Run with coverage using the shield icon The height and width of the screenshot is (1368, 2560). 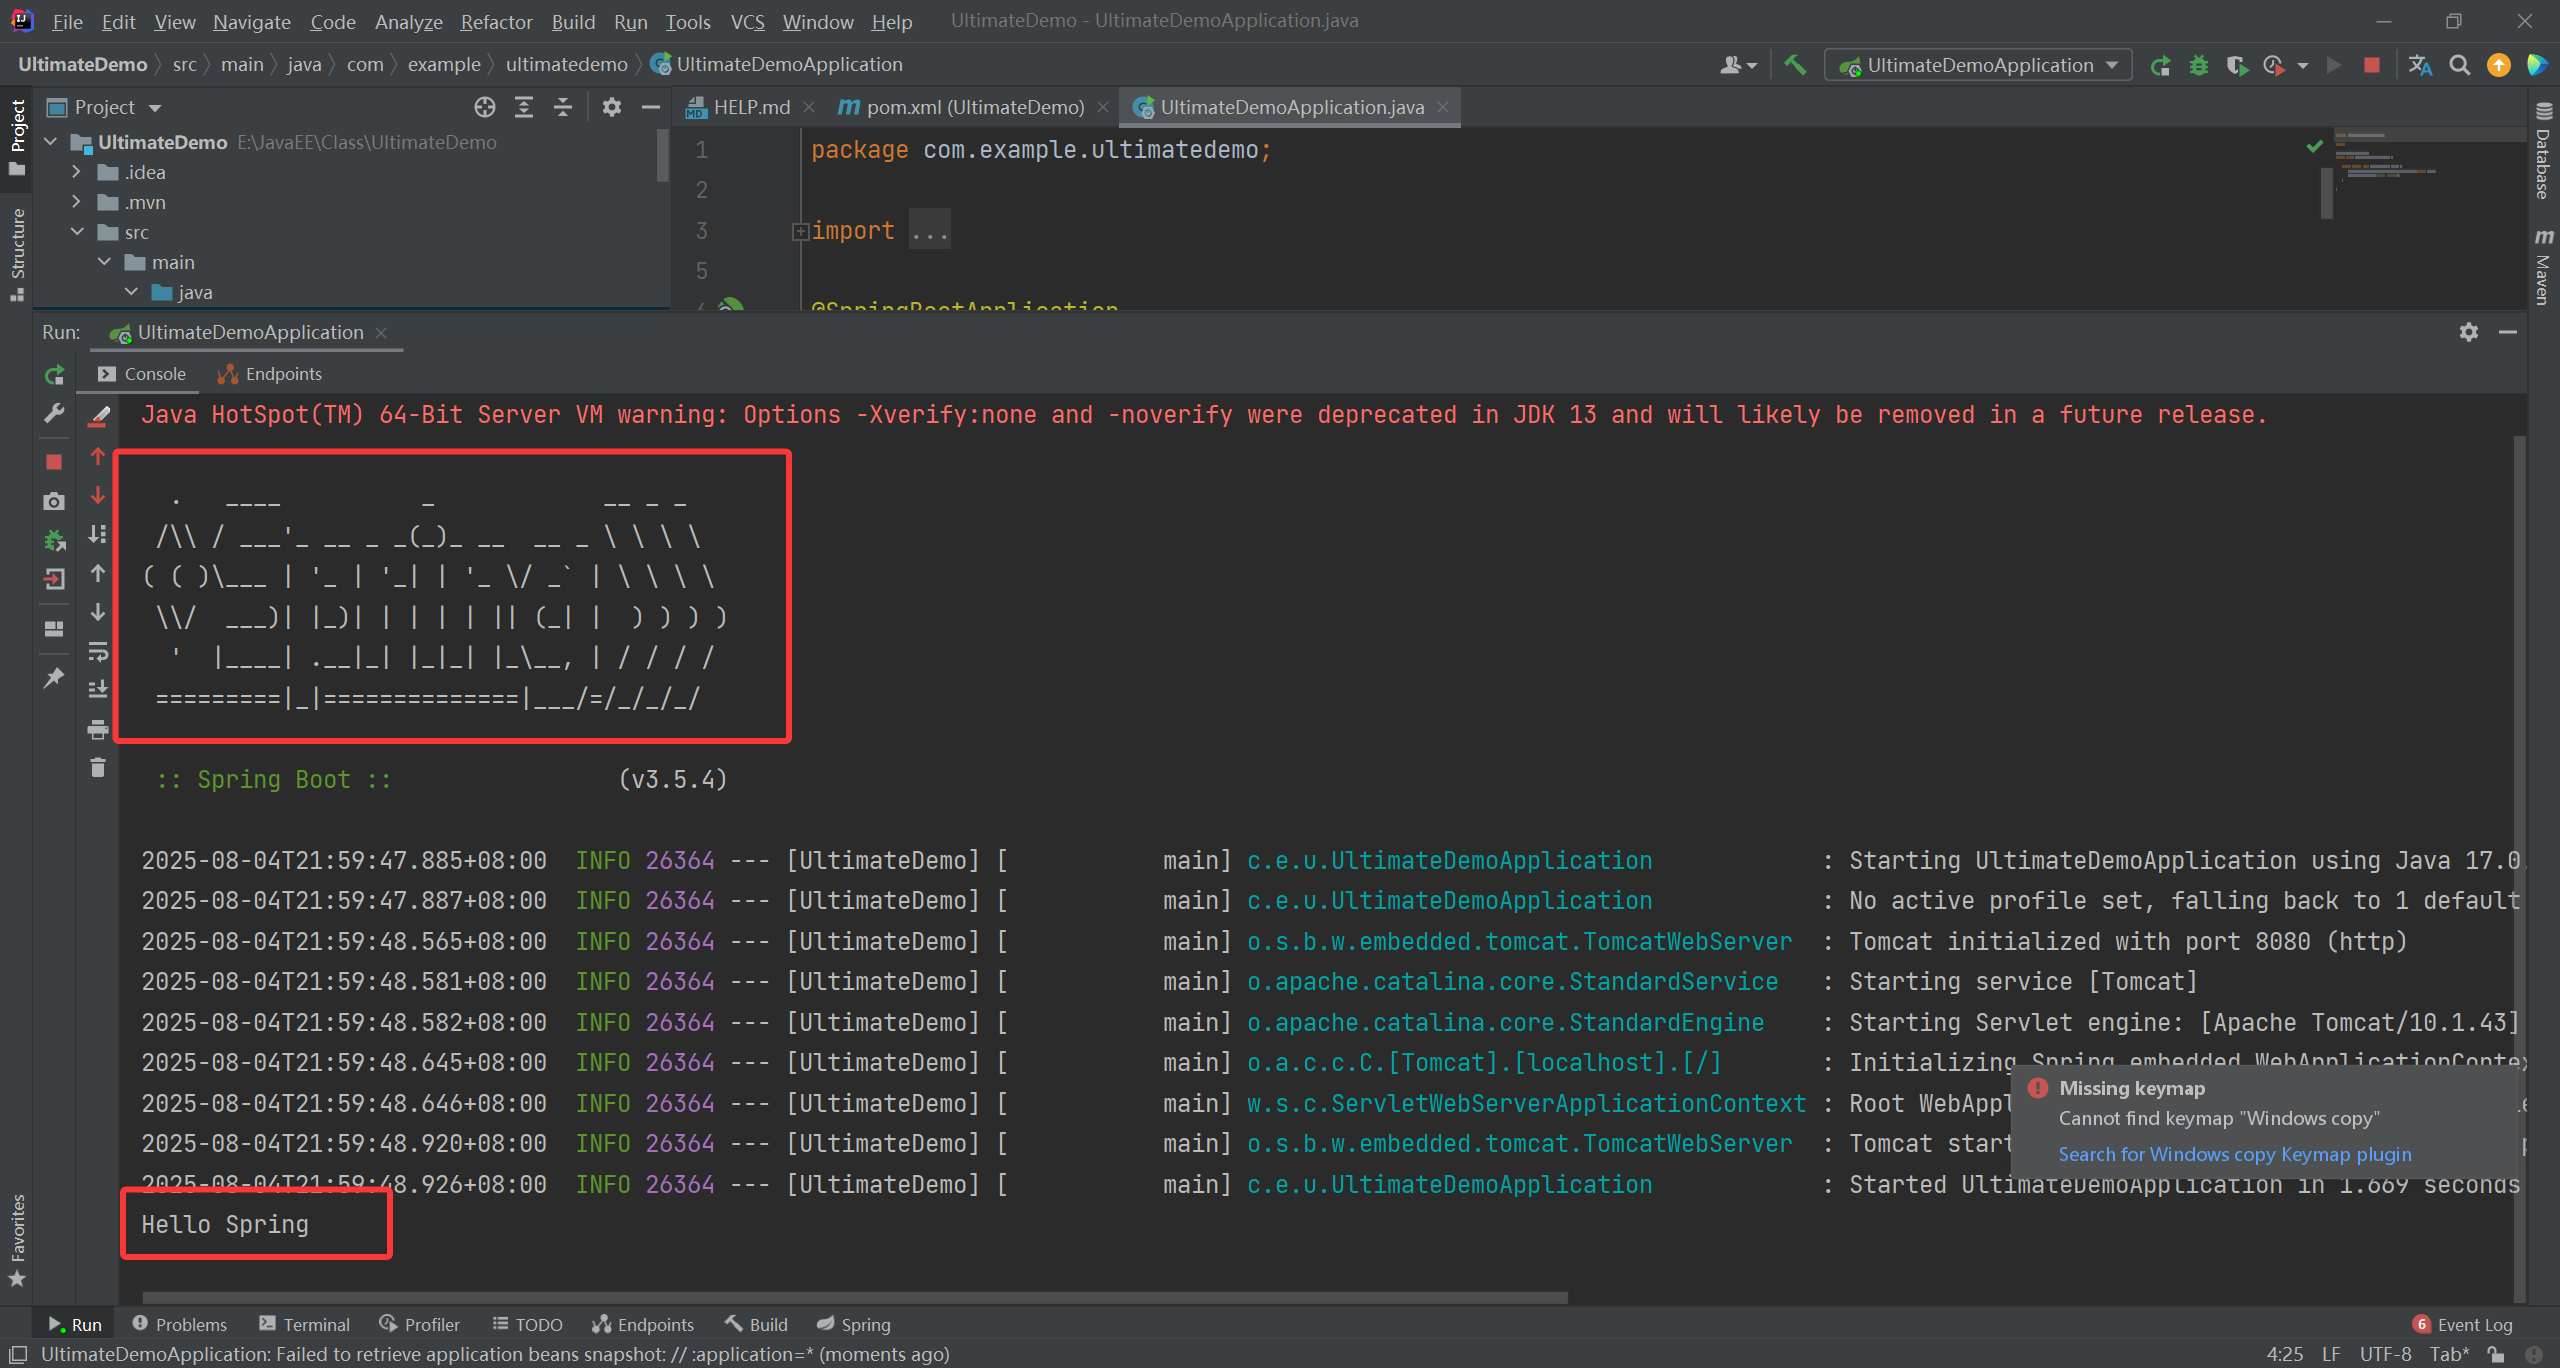[x=2237, y=65]
